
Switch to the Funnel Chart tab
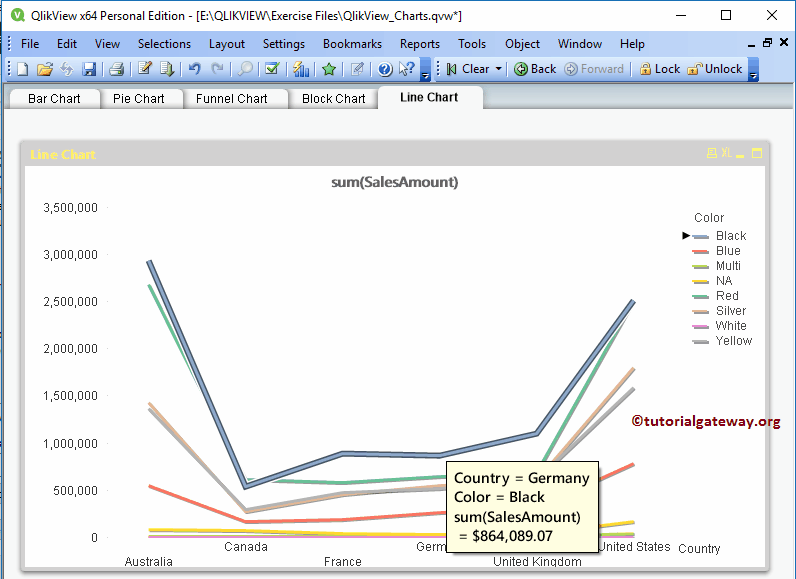point(231,98)
